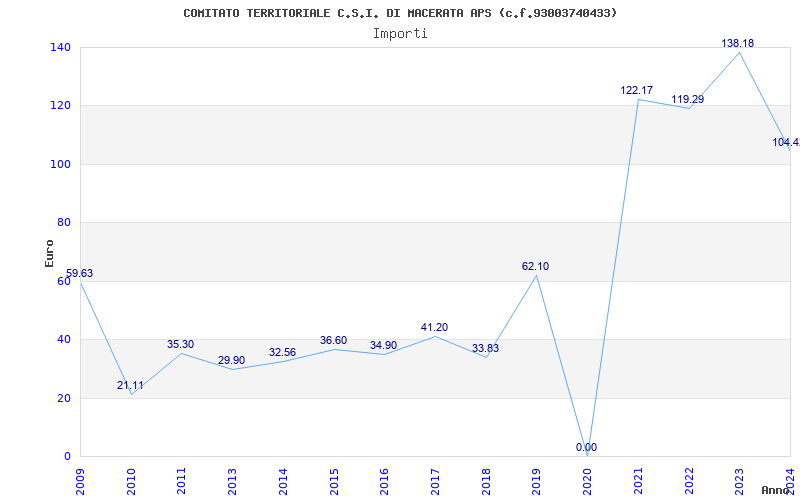The image size is (800, 500).
Task: Click the 40 y-axis tick label
Action: (x=63, y=339)
